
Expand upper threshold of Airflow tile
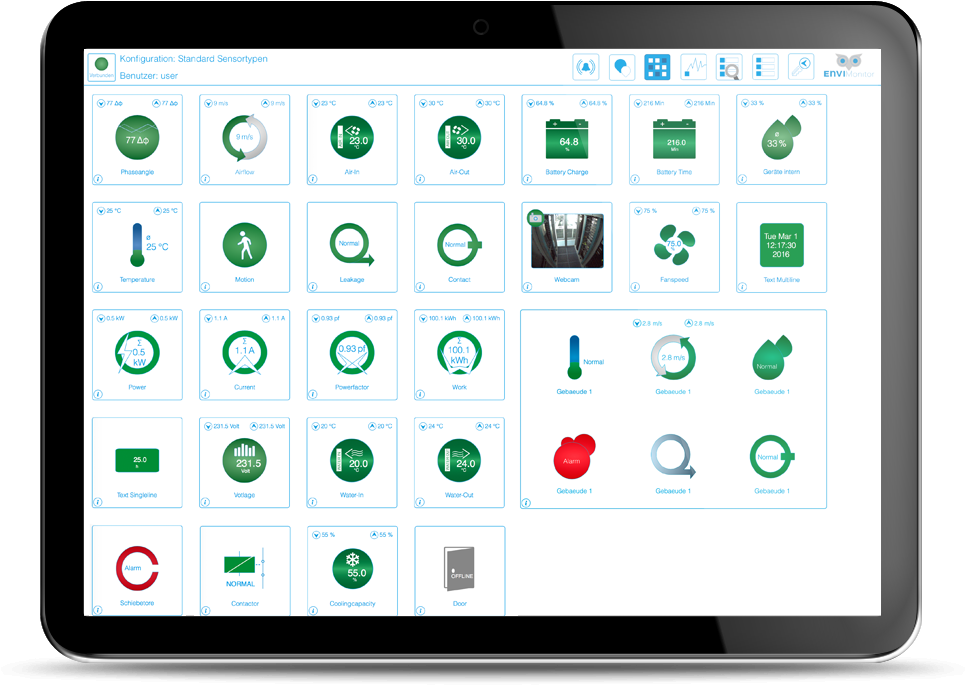[x=265, y=103]
